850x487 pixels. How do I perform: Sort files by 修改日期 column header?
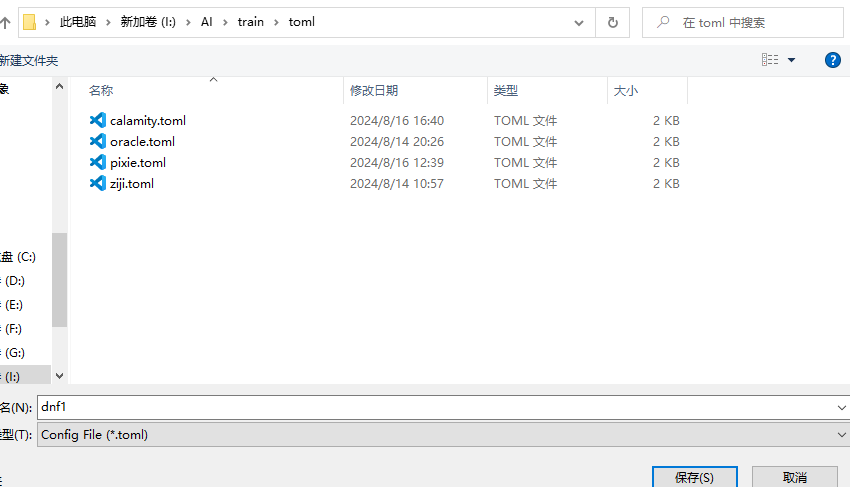point(374,90)
